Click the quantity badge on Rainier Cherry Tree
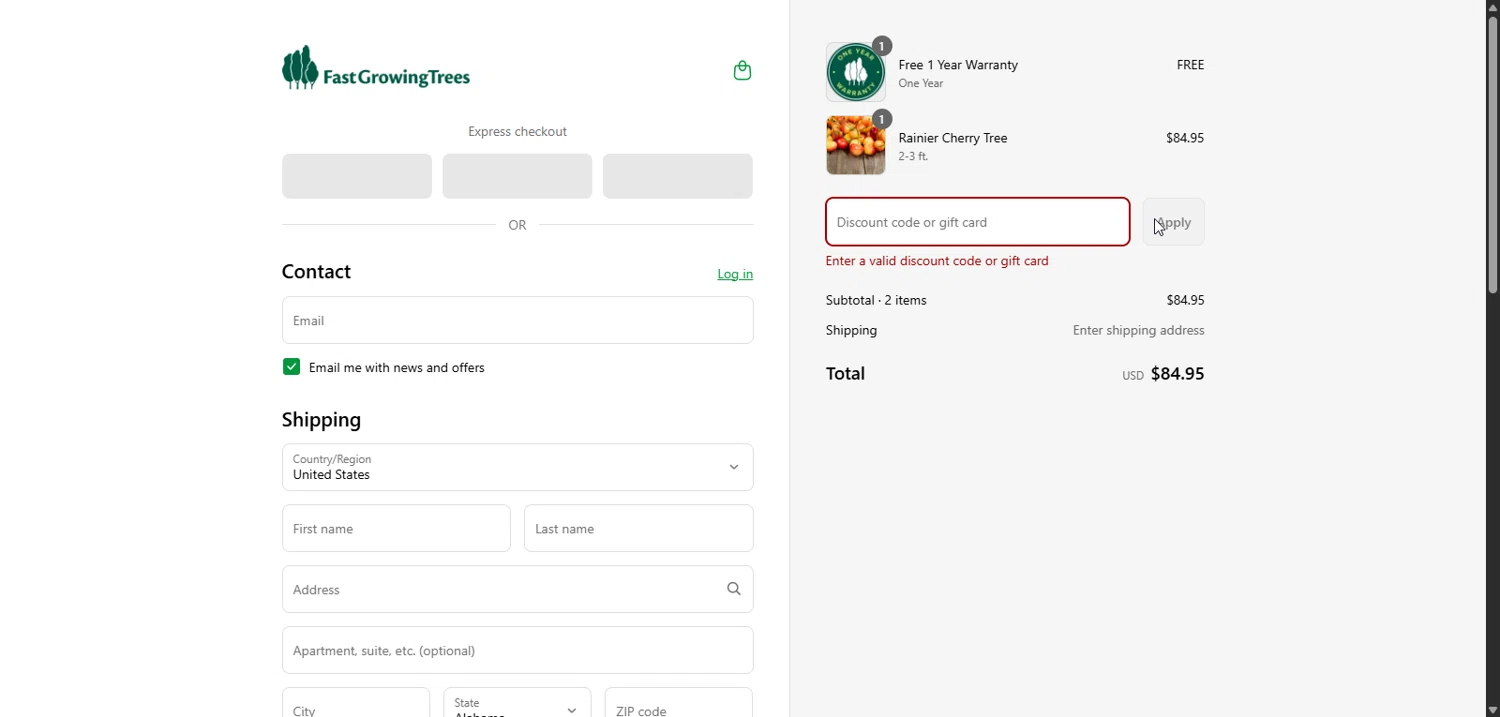The image size is (1500, 717). click(882, 119)
